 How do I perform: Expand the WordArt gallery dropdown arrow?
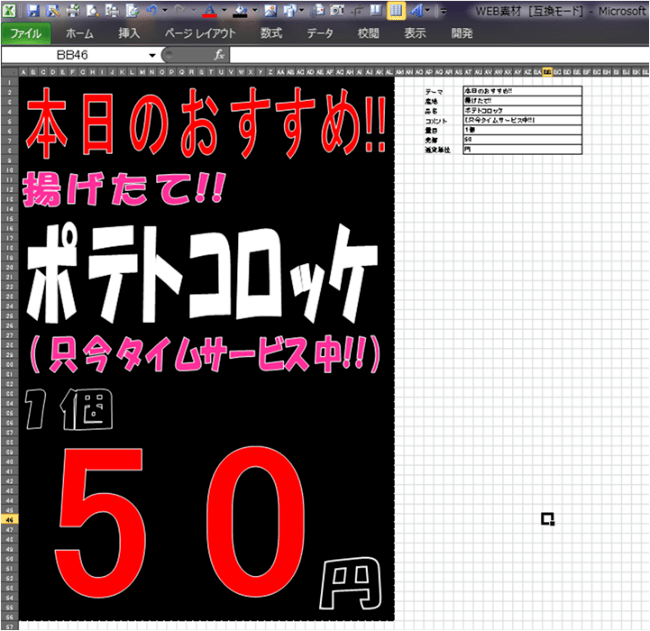click(427, 10)
